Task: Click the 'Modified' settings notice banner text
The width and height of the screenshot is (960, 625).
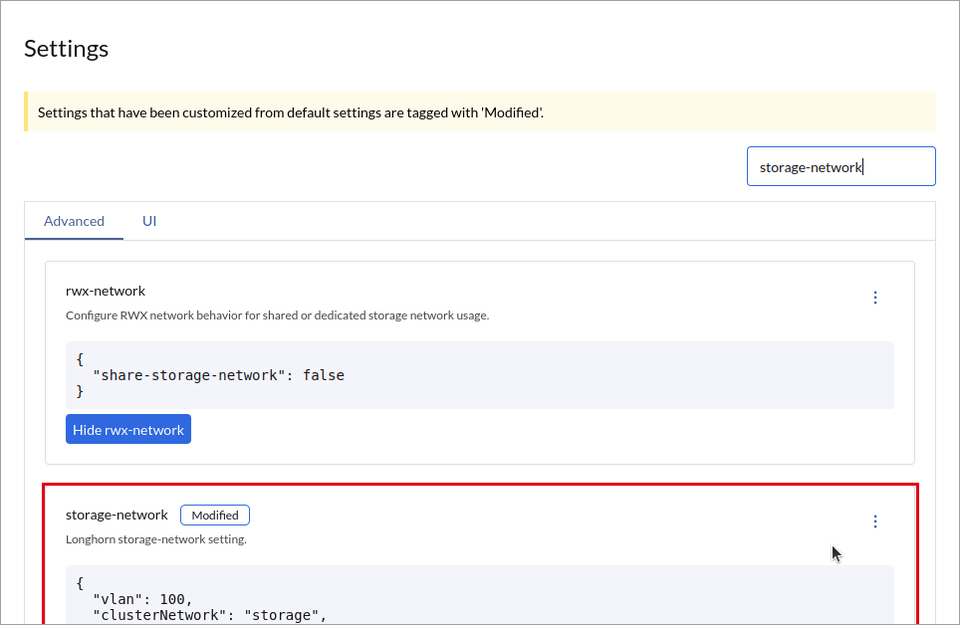Action: tap(291, 113)
